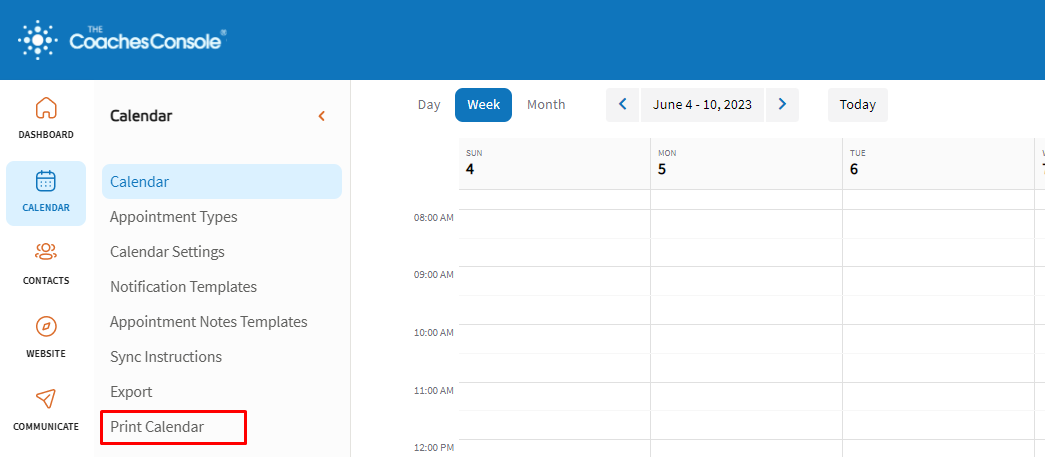Image resolution: width=1045 pixels, height=457 pixels.
Task: Open Appointment Types menu item
Action: click(174, 217)
